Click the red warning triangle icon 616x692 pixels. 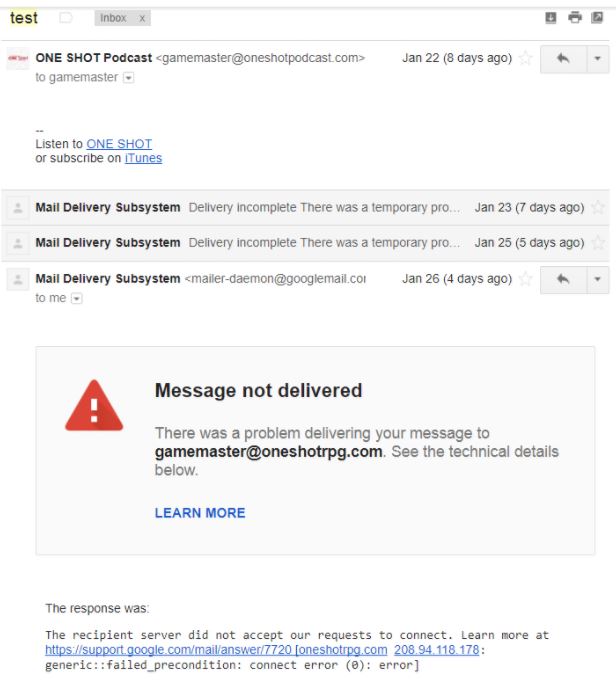pos(94,406)
